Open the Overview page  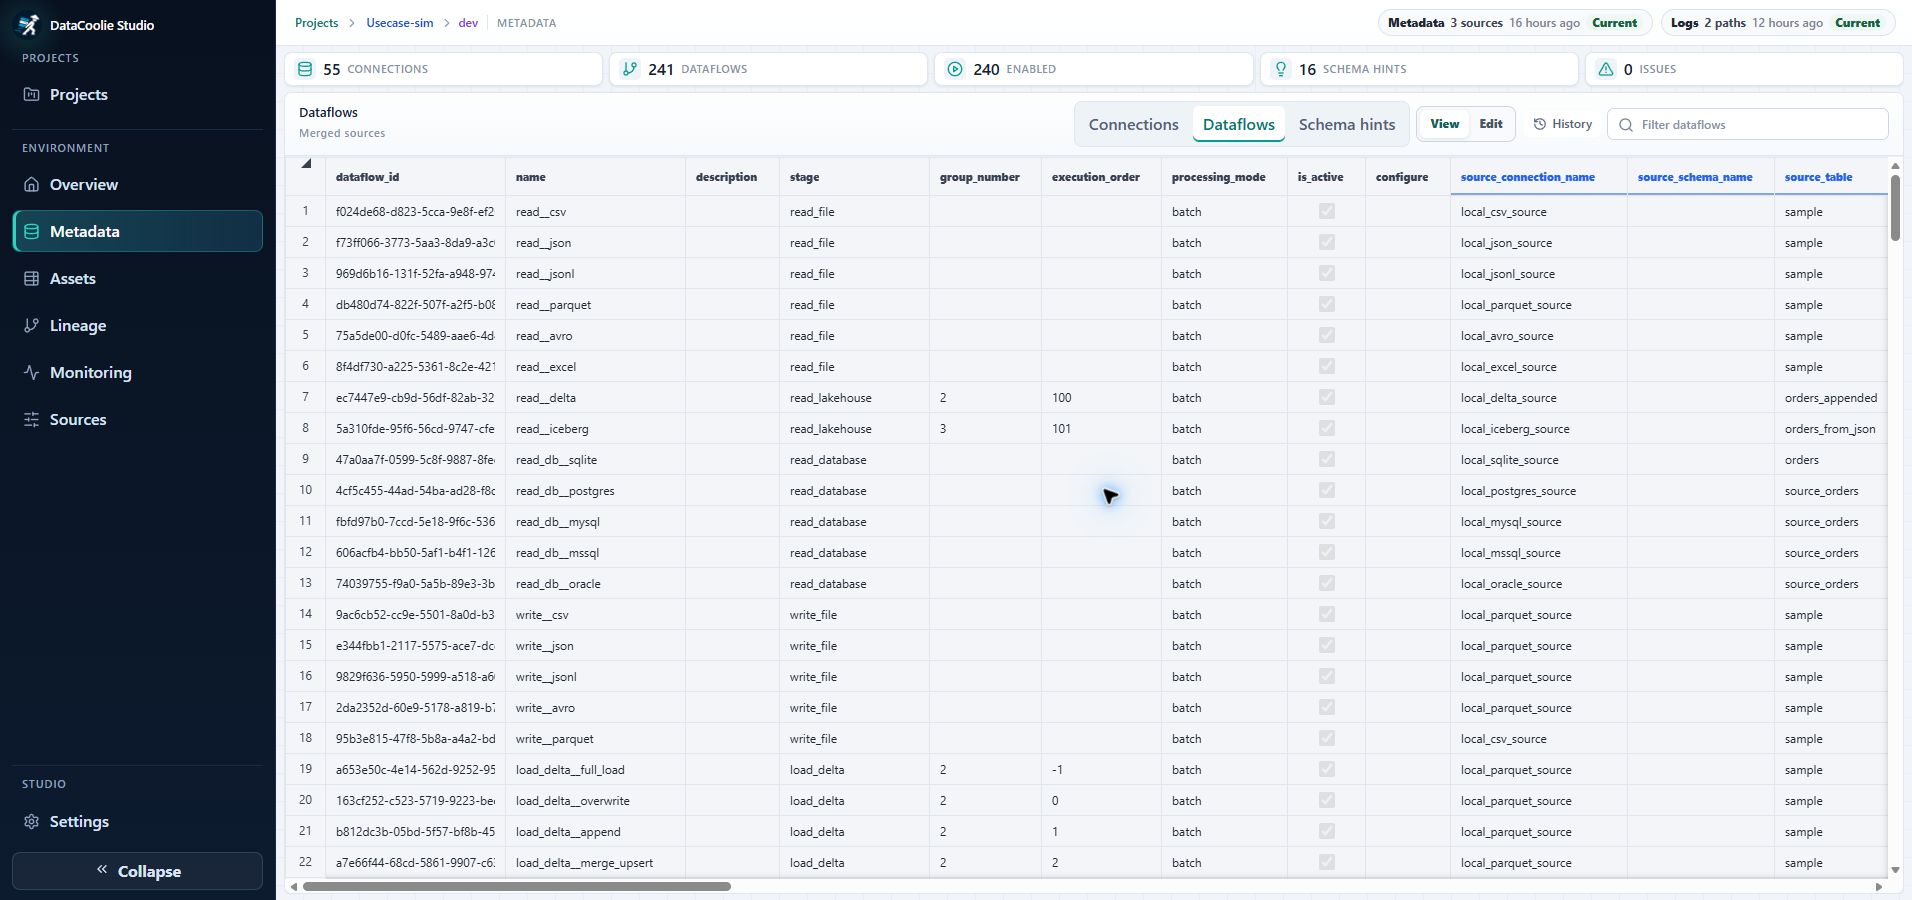pyautogui.click(x=138, y=185)
